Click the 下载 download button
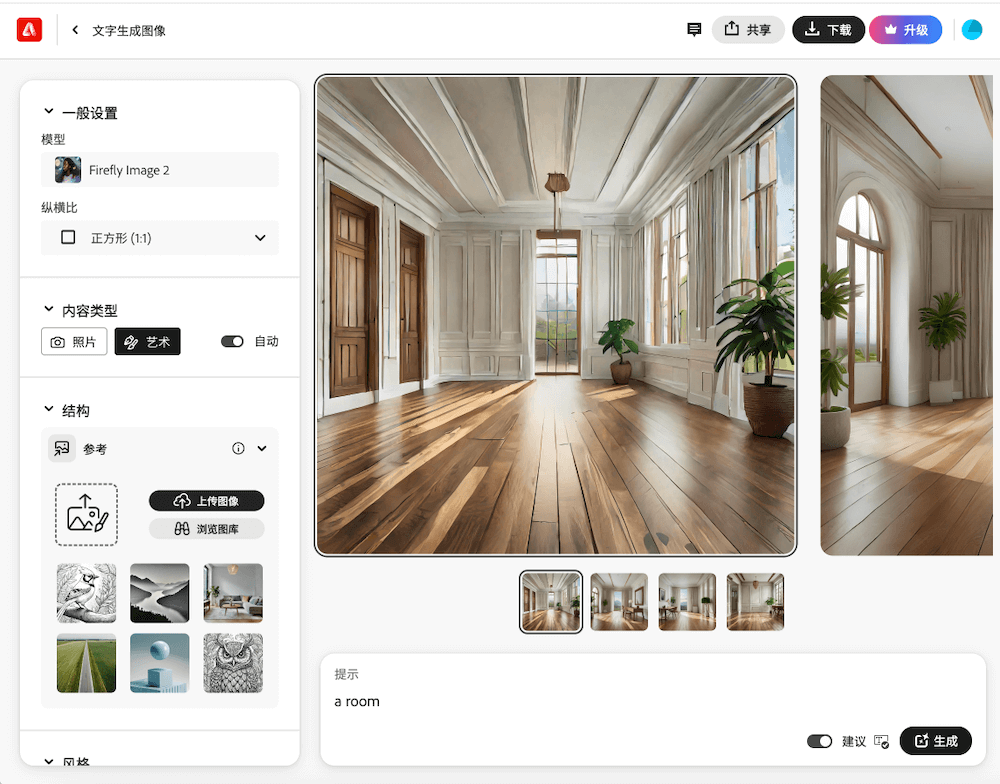Viewport: 1000px width, 784px height. click(828, 30)
